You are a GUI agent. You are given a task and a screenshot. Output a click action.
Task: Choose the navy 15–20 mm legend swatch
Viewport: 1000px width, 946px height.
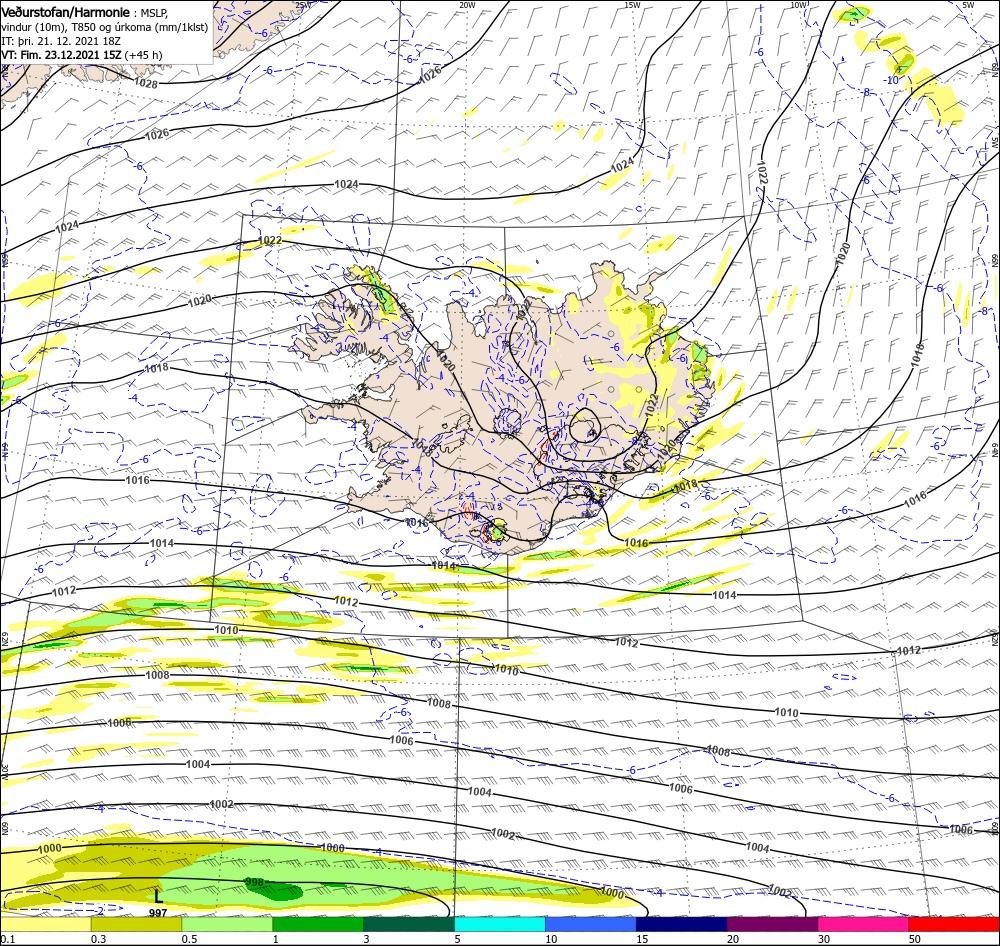pos(681,924)
